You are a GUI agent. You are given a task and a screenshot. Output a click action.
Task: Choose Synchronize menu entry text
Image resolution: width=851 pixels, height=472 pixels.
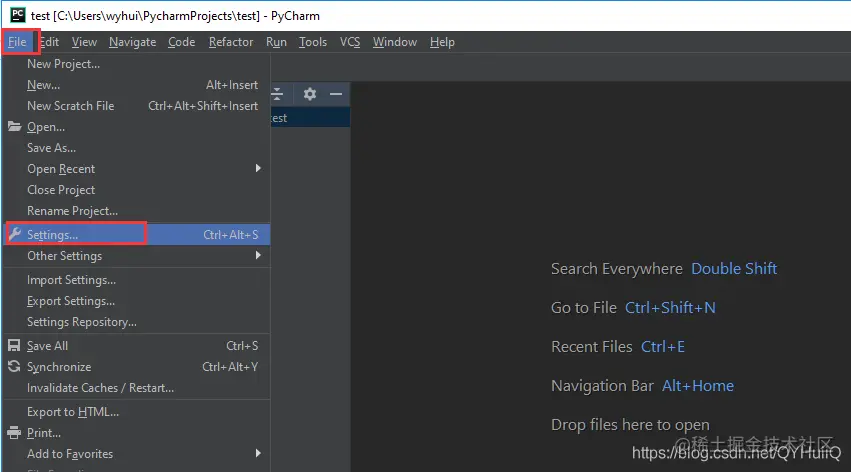(59, 367)
